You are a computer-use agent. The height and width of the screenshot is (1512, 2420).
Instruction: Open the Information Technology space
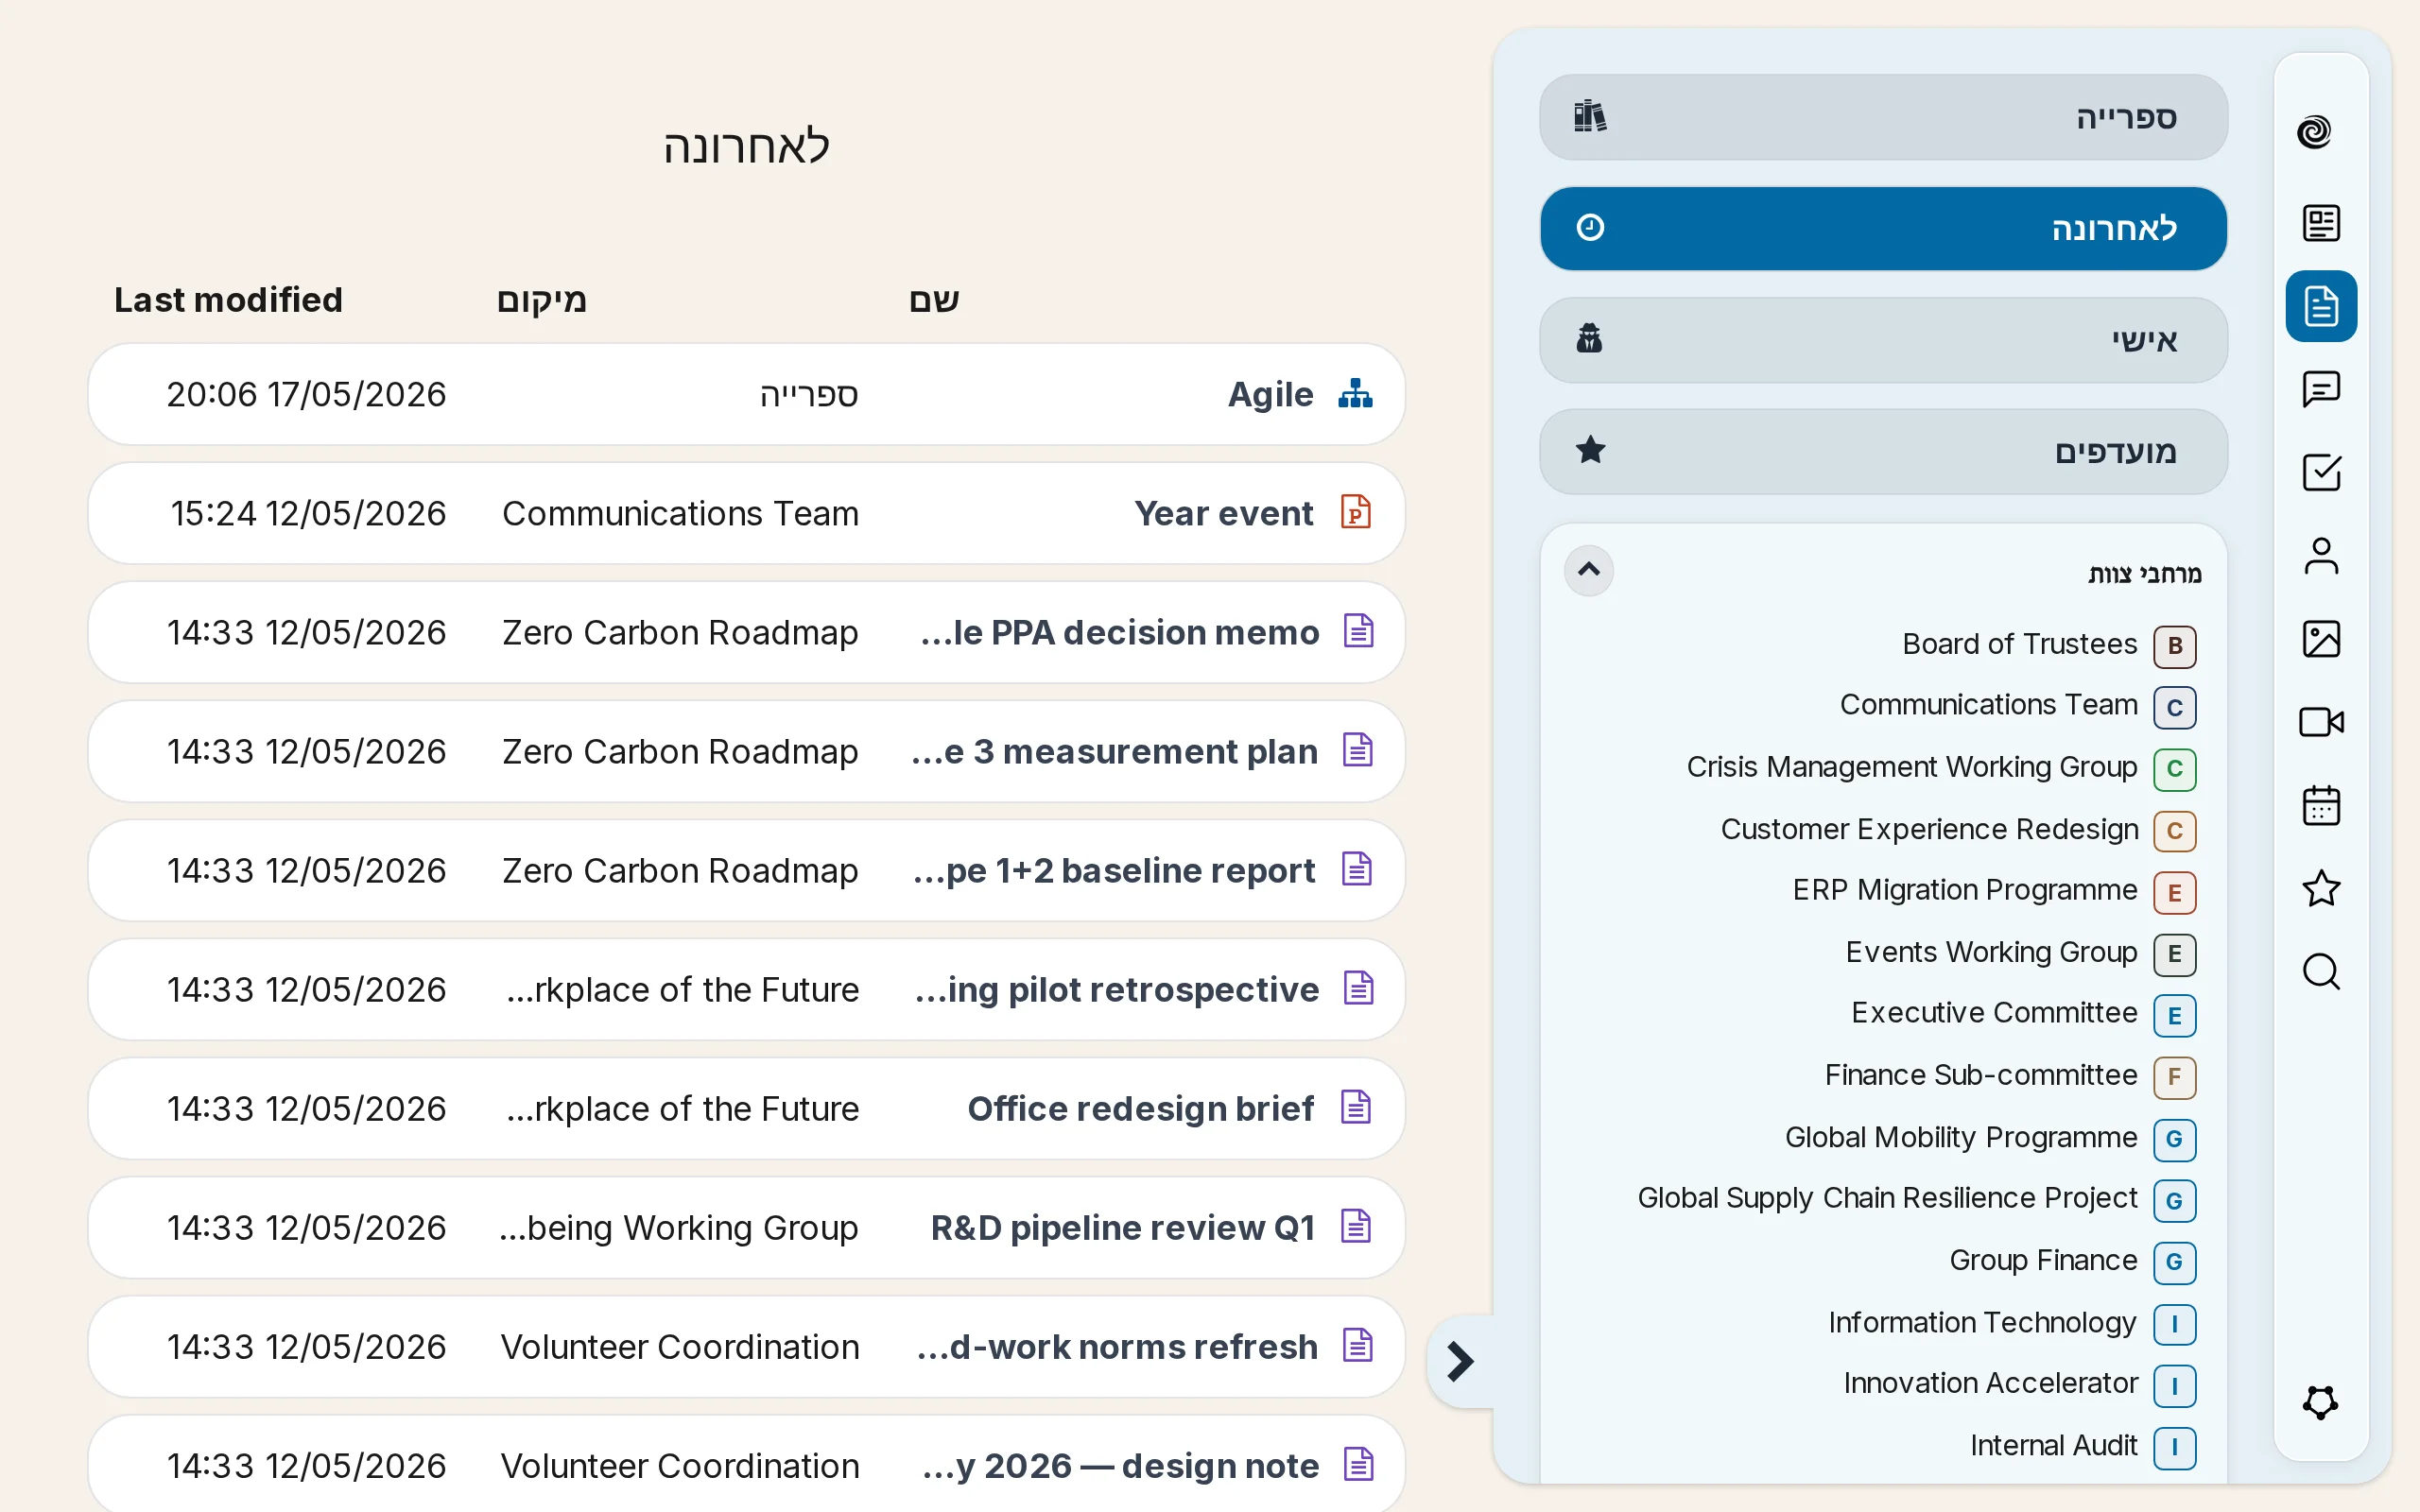1982,1322
